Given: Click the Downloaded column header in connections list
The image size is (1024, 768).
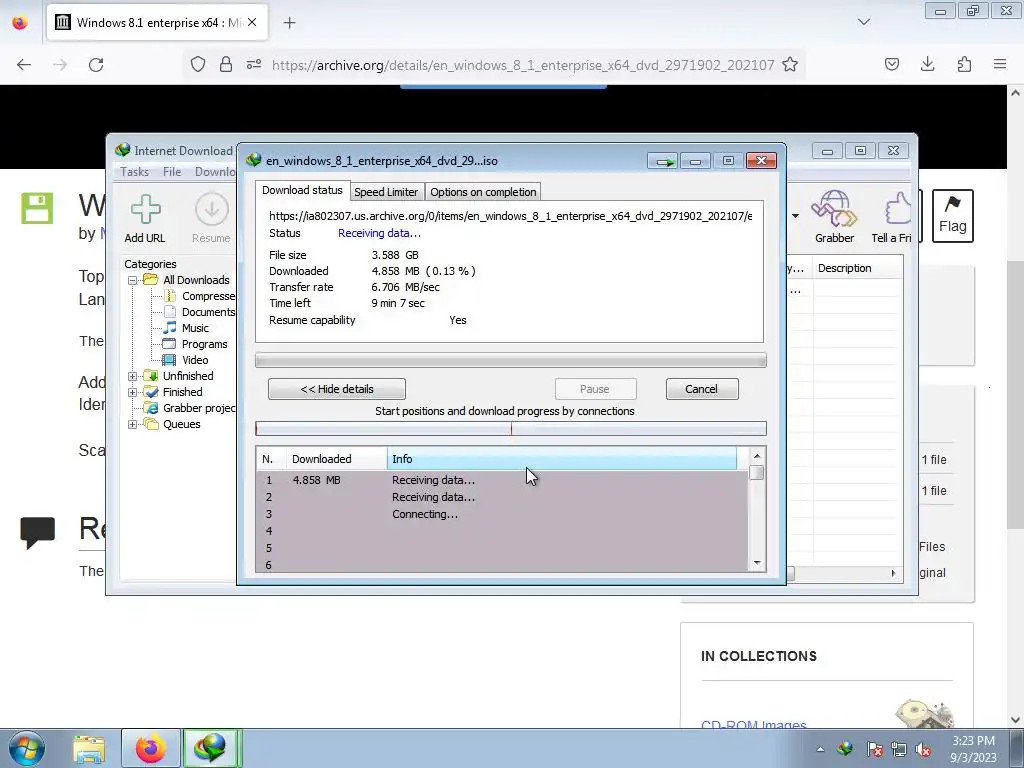Looking at the screenshot, I should point(337,459).
